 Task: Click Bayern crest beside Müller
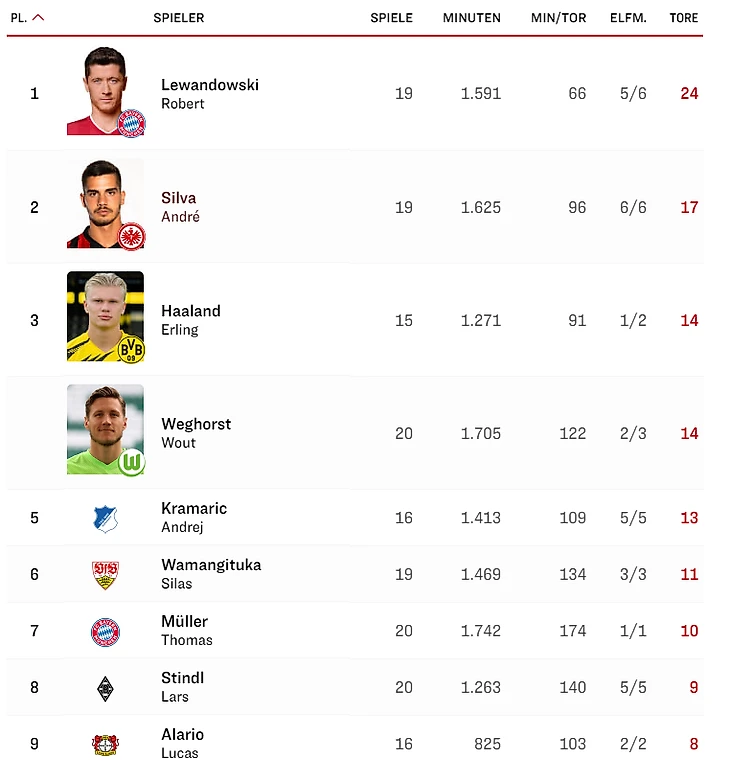(105, 631)
